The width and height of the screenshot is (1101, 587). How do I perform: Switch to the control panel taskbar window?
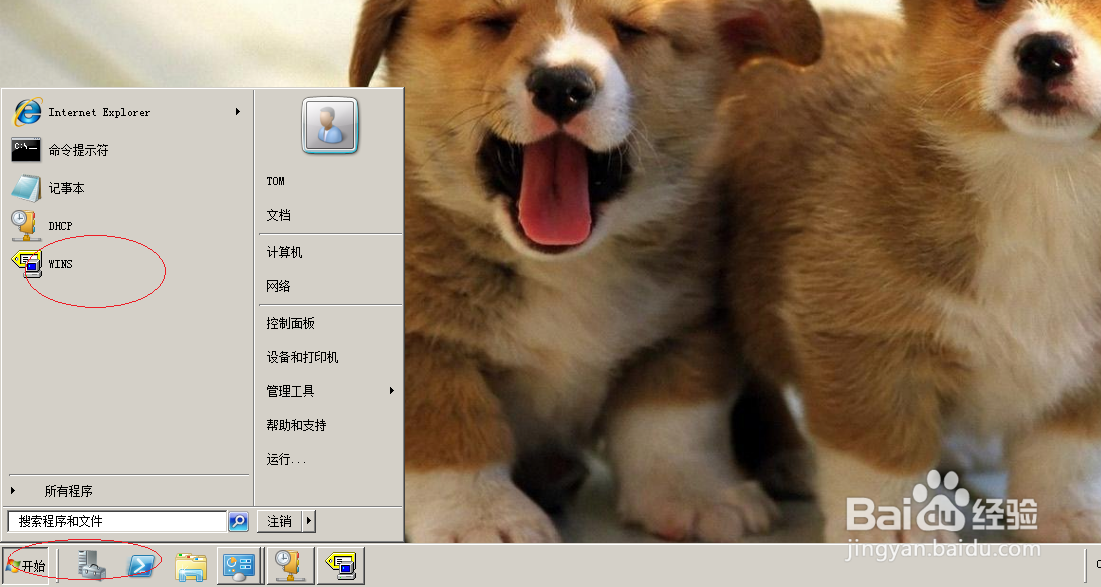pyautogui.click(x=239, y=566)
